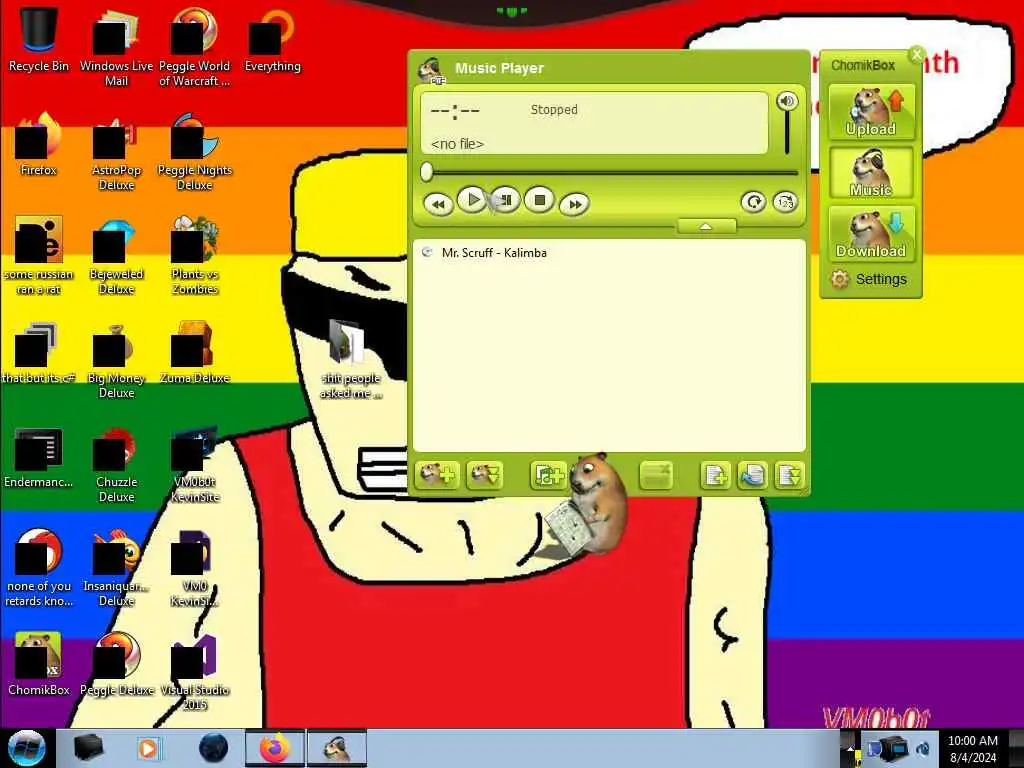Toggle repeat mode in Music Player
The width and height of the screenshot is (1024, 768).
[754, 202]
